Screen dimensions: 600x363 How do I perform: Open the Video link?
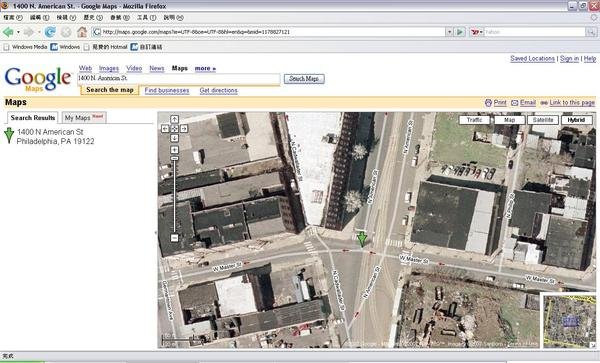[134, 68]
